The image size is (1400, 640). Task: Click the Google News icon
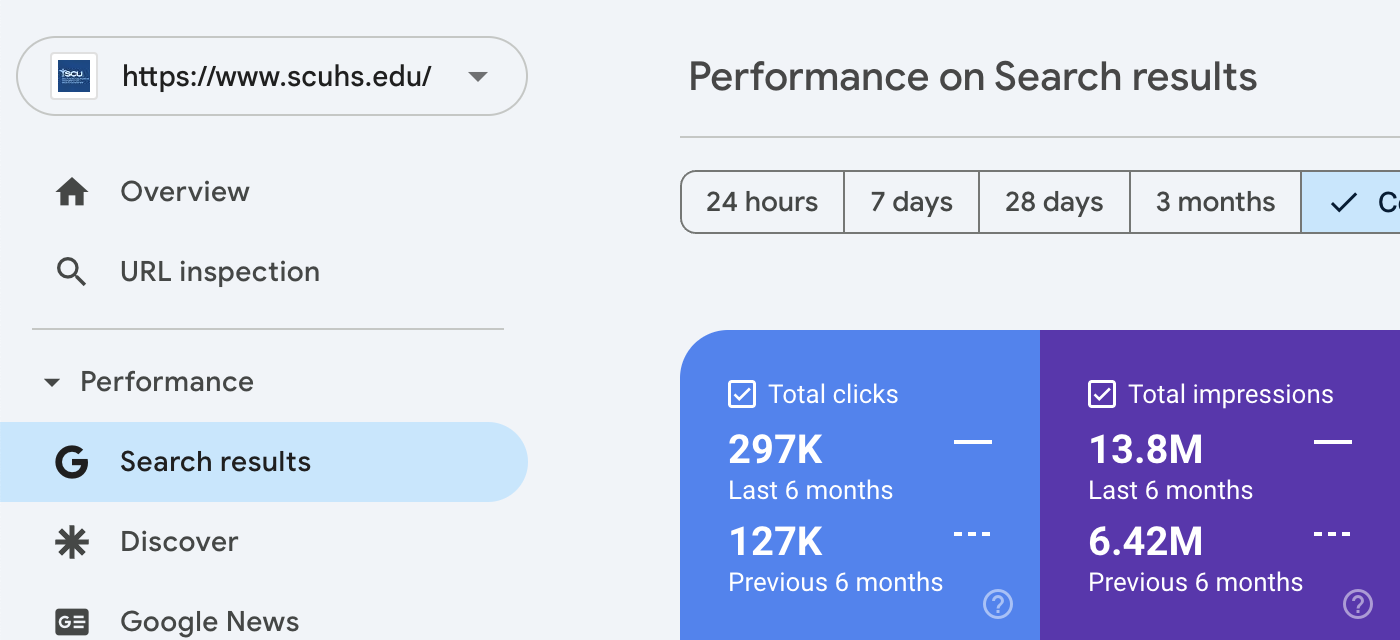point(72,622)
